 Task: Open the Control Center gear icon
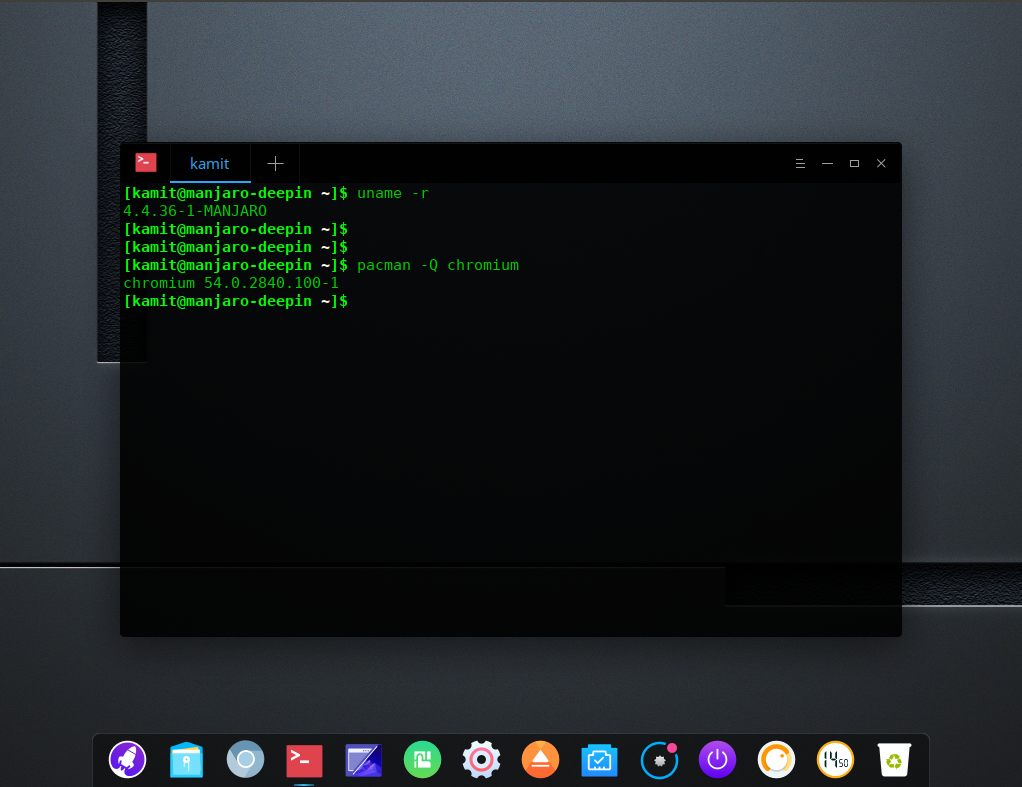click(x=481, y=760)
